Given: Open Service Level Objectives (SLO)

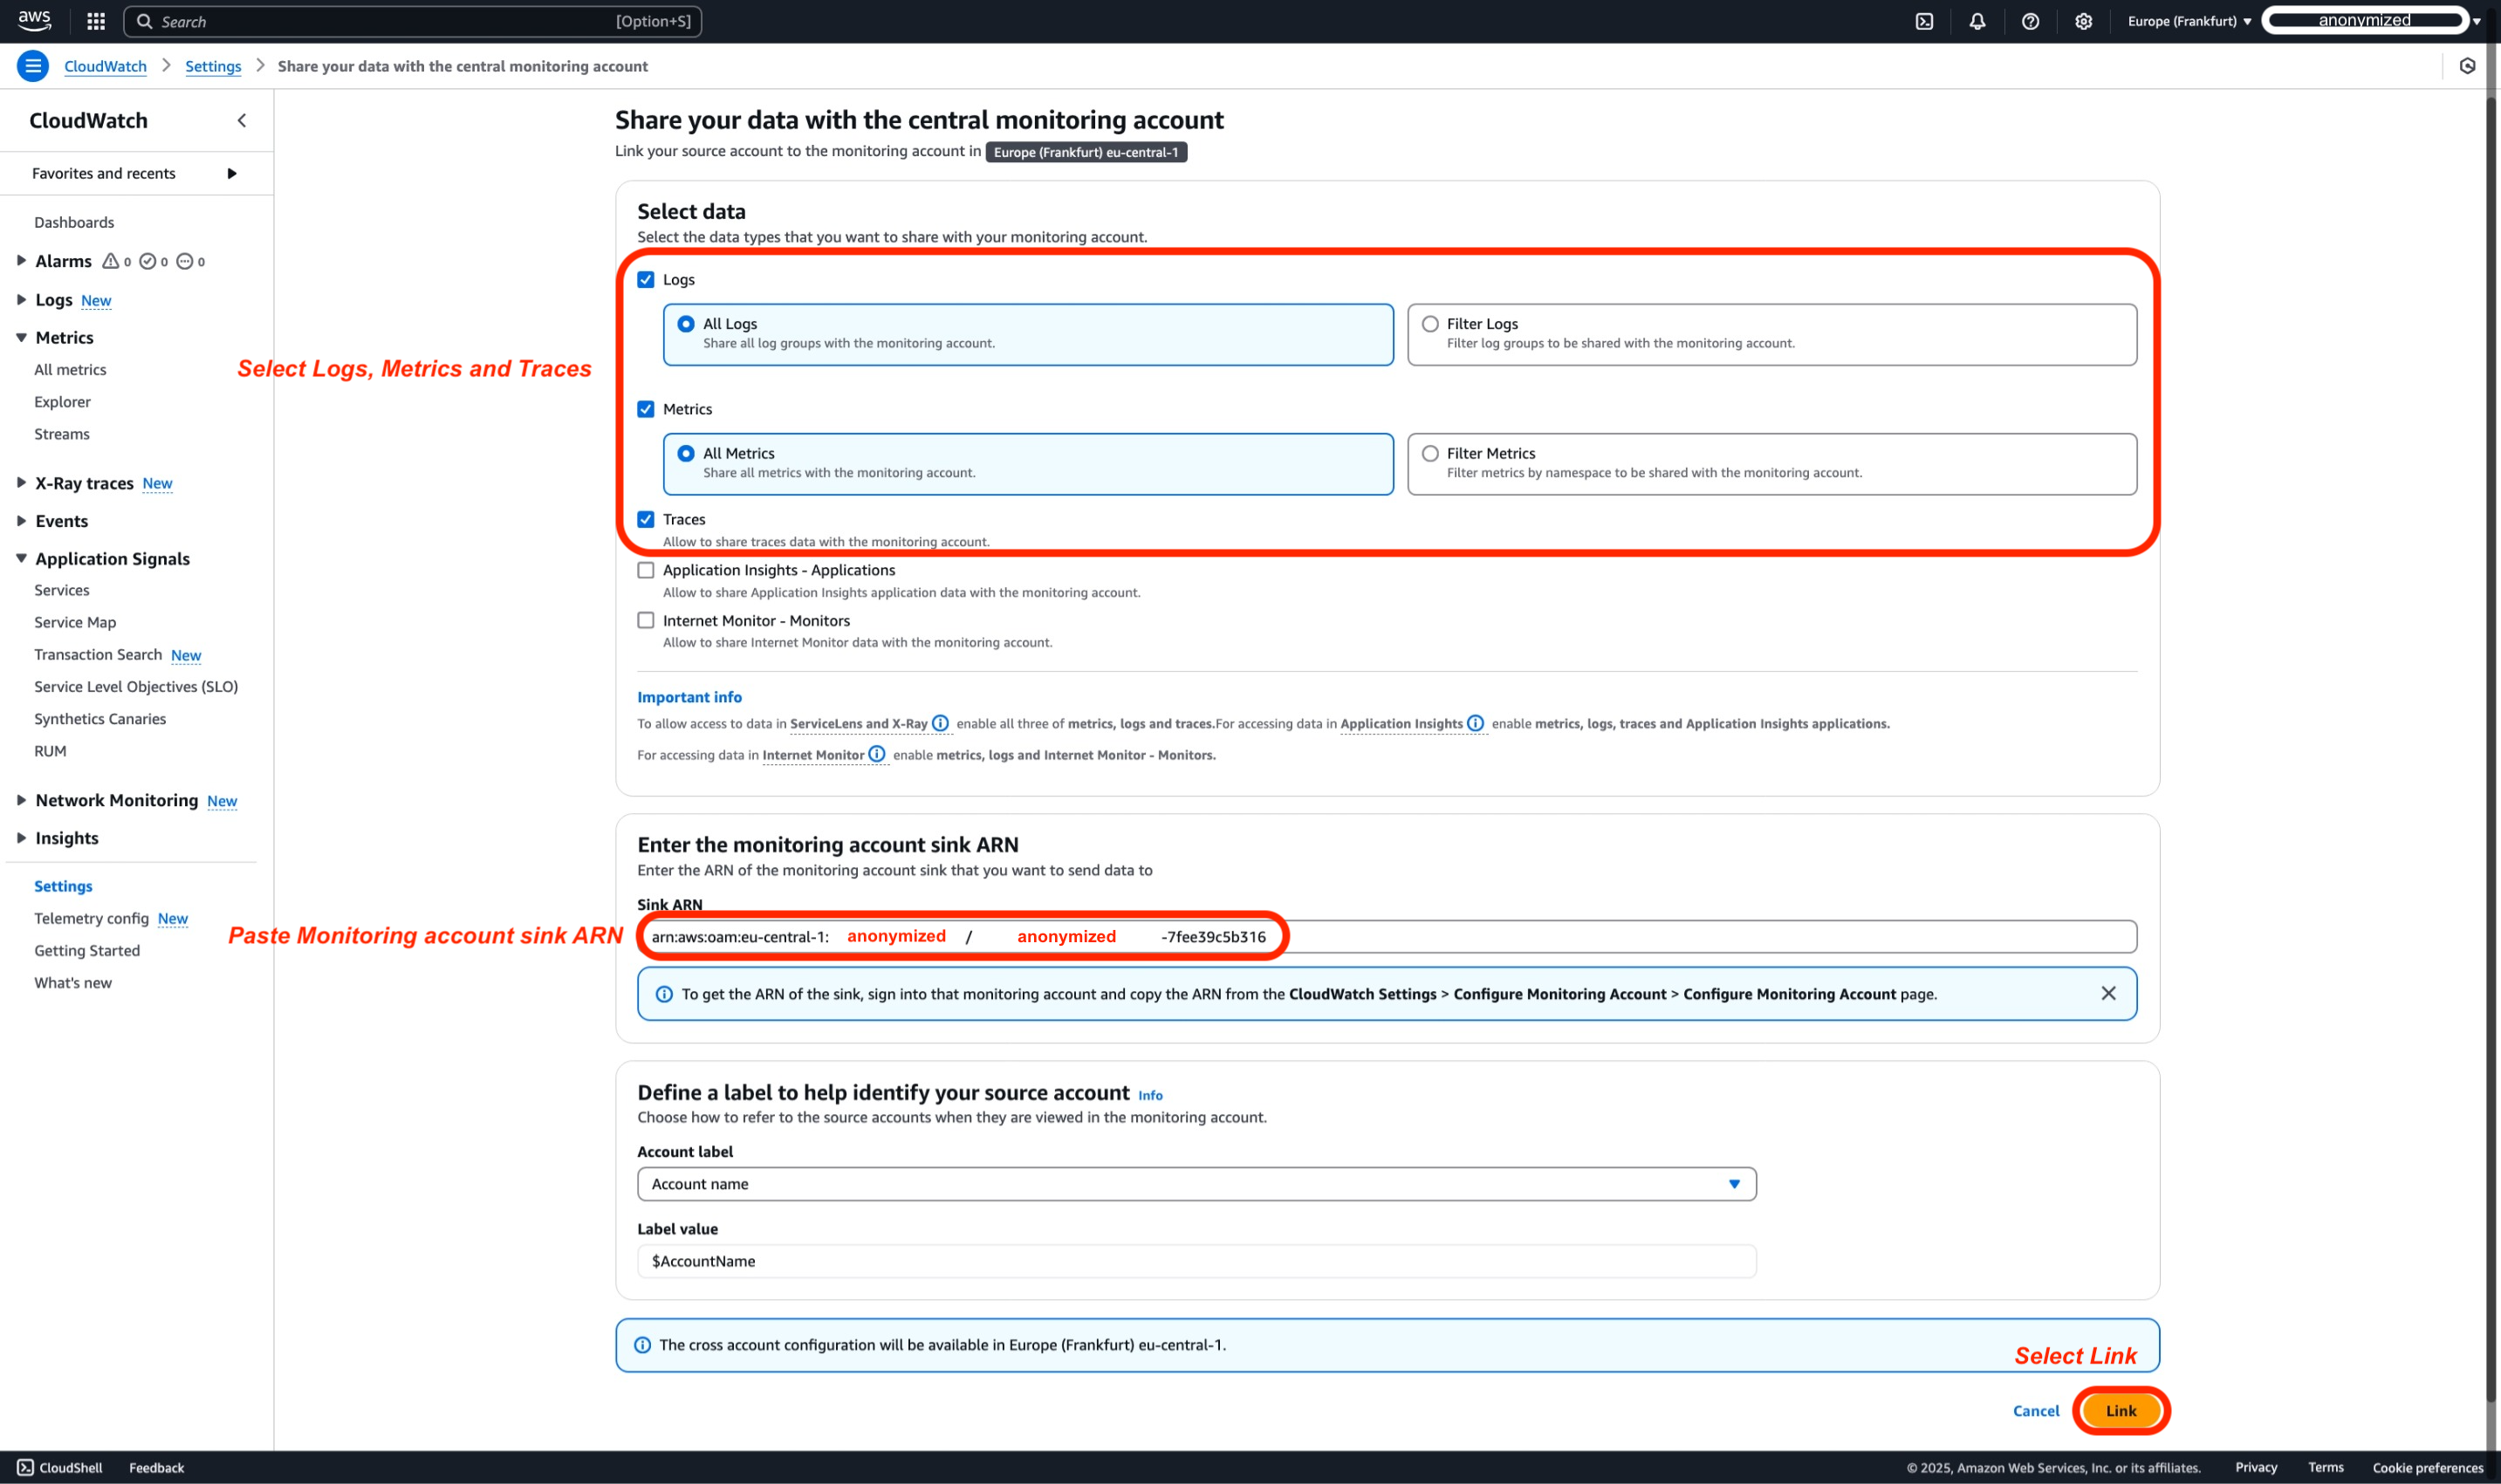Looking at the screenshot, I should click(136, 686).
